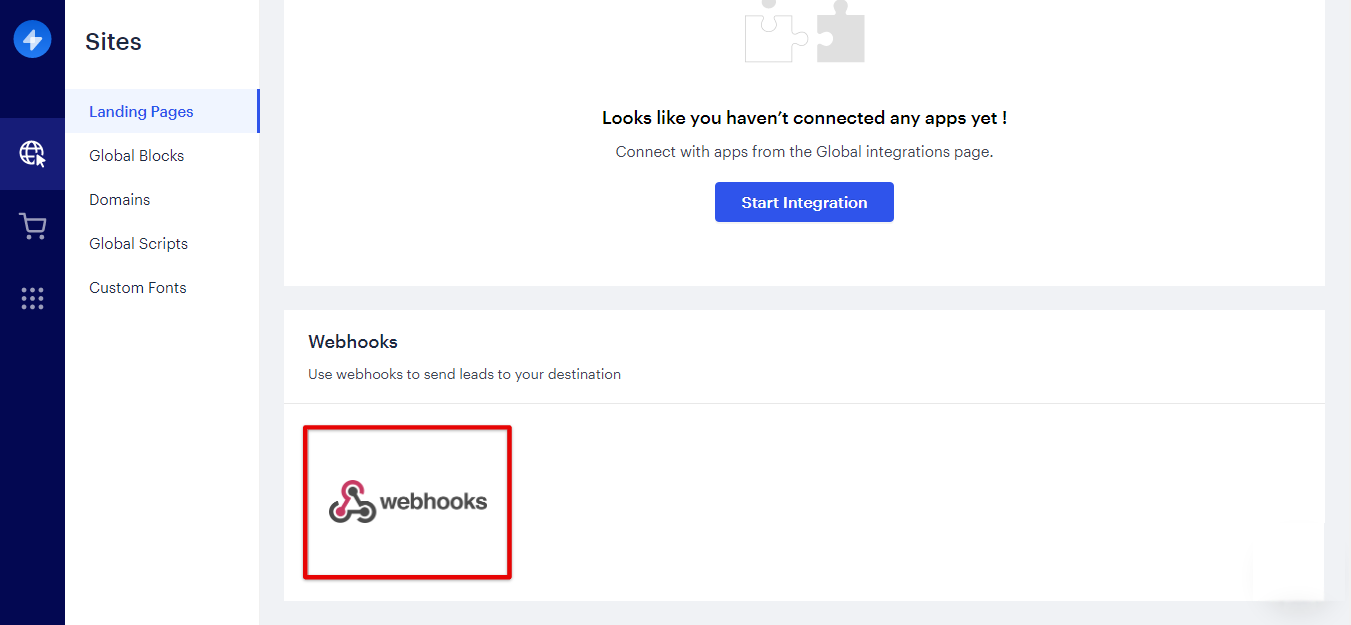Open the shopping cart icon
Screen dimensions: 1351x625
(32, 227)
